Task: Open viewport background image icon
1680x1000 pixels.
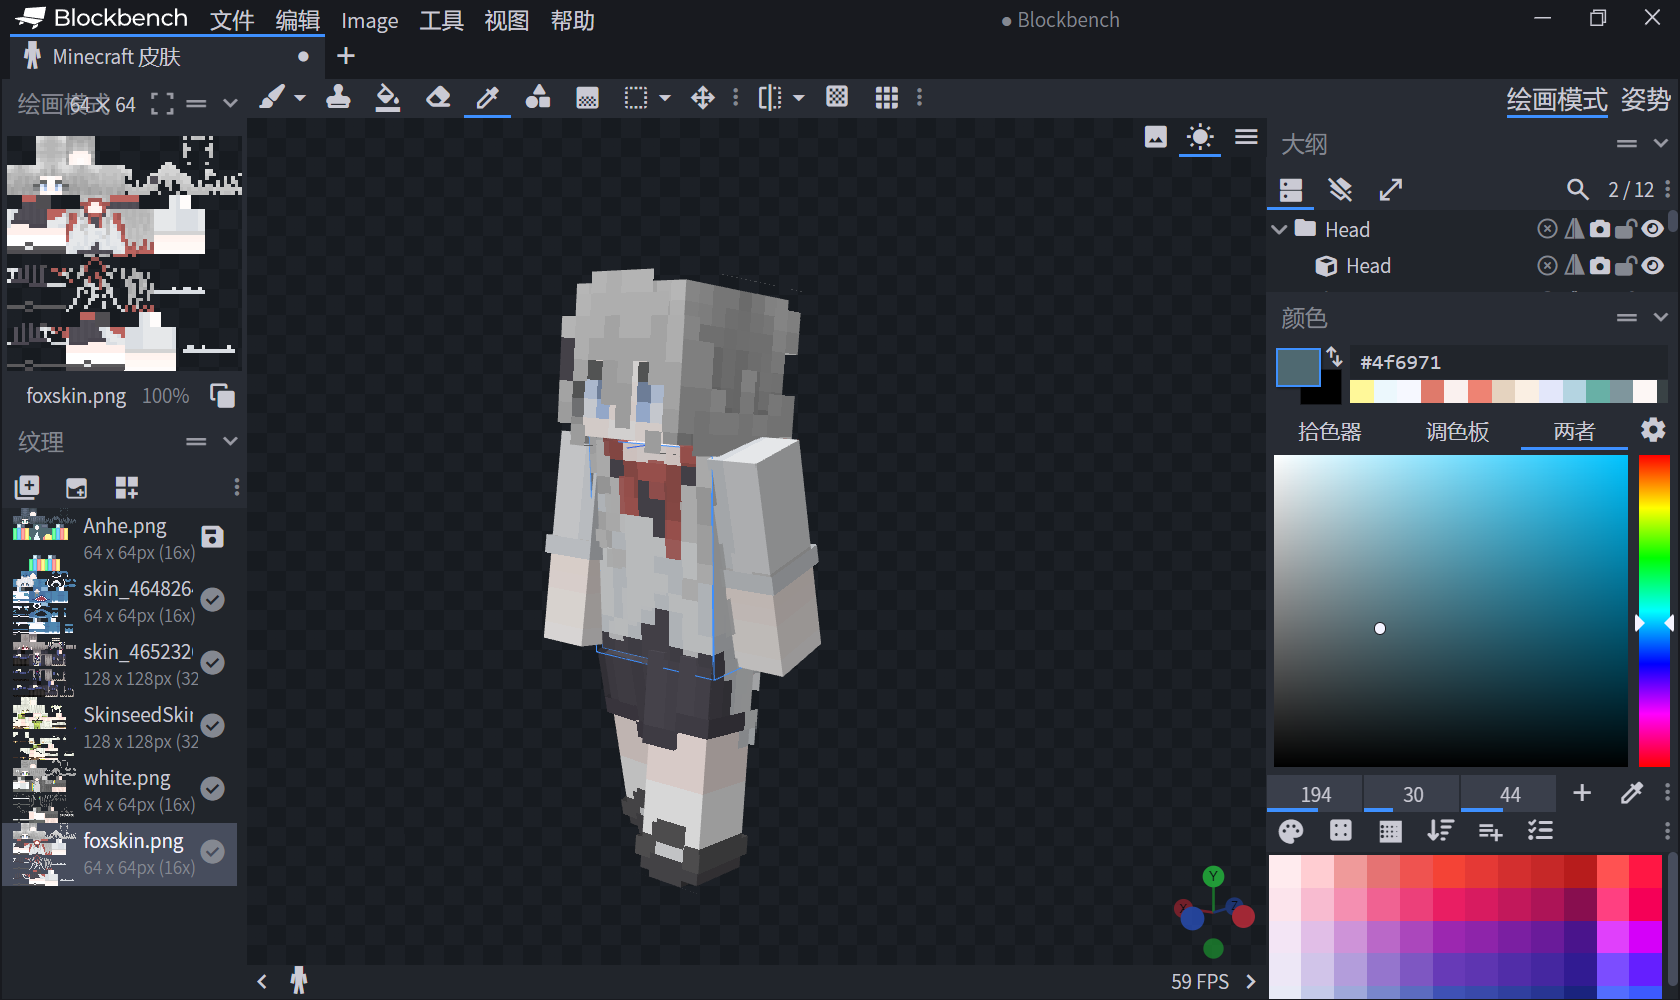Action: coord(1155,137)
